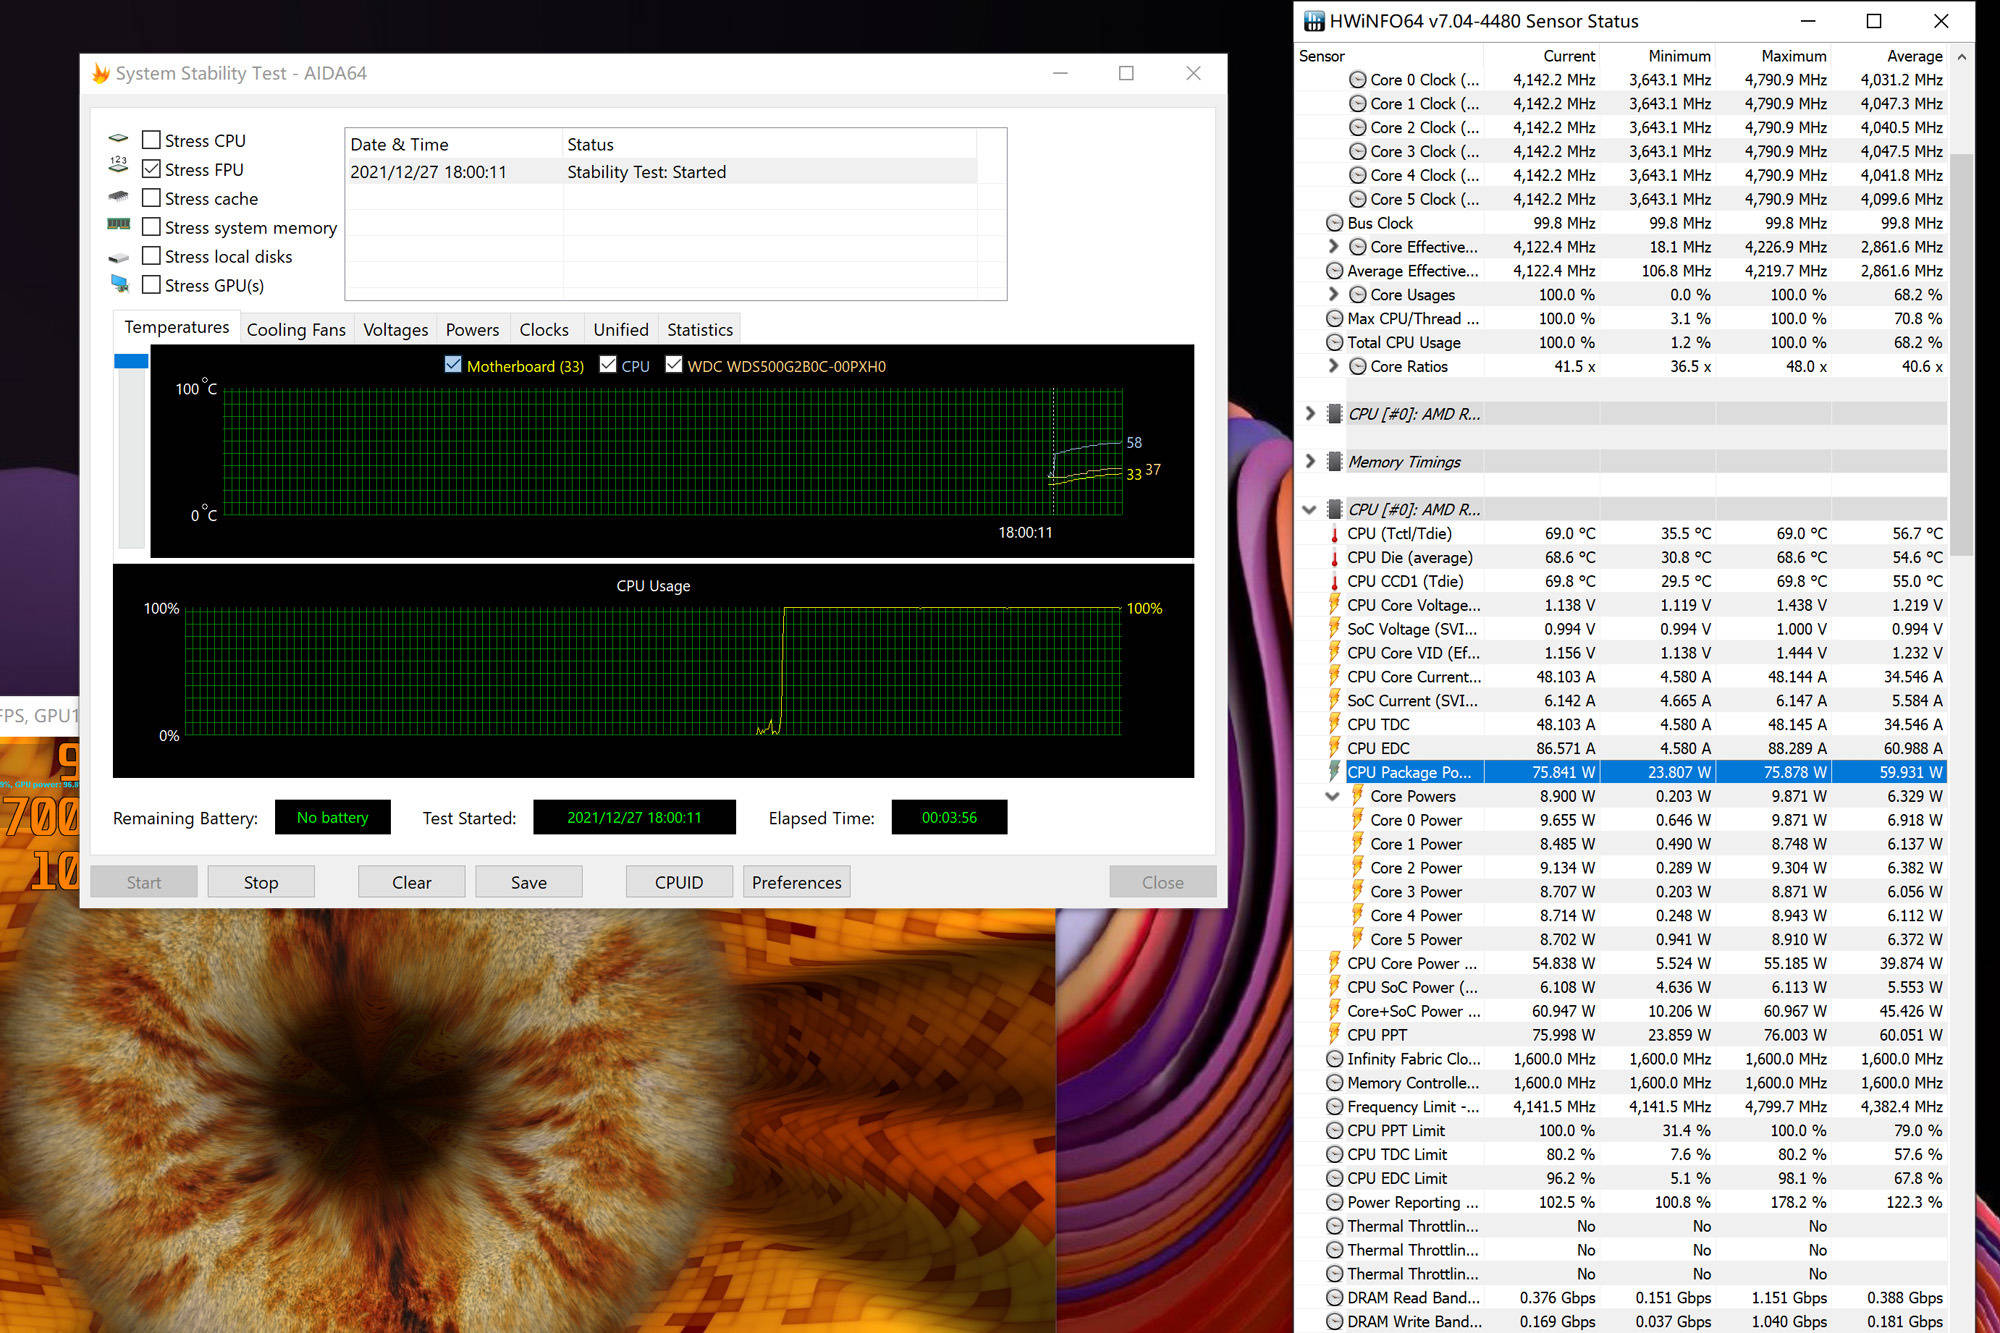Toggle the CPU temperature graph checkbox

click(608, 365)
